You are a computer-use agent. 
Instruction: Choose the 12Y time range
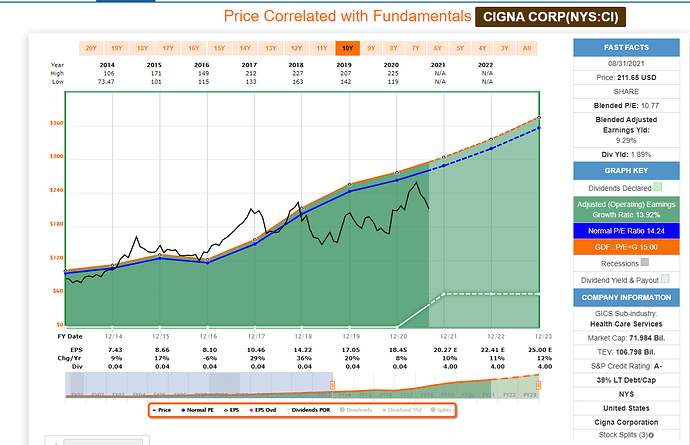296,48
